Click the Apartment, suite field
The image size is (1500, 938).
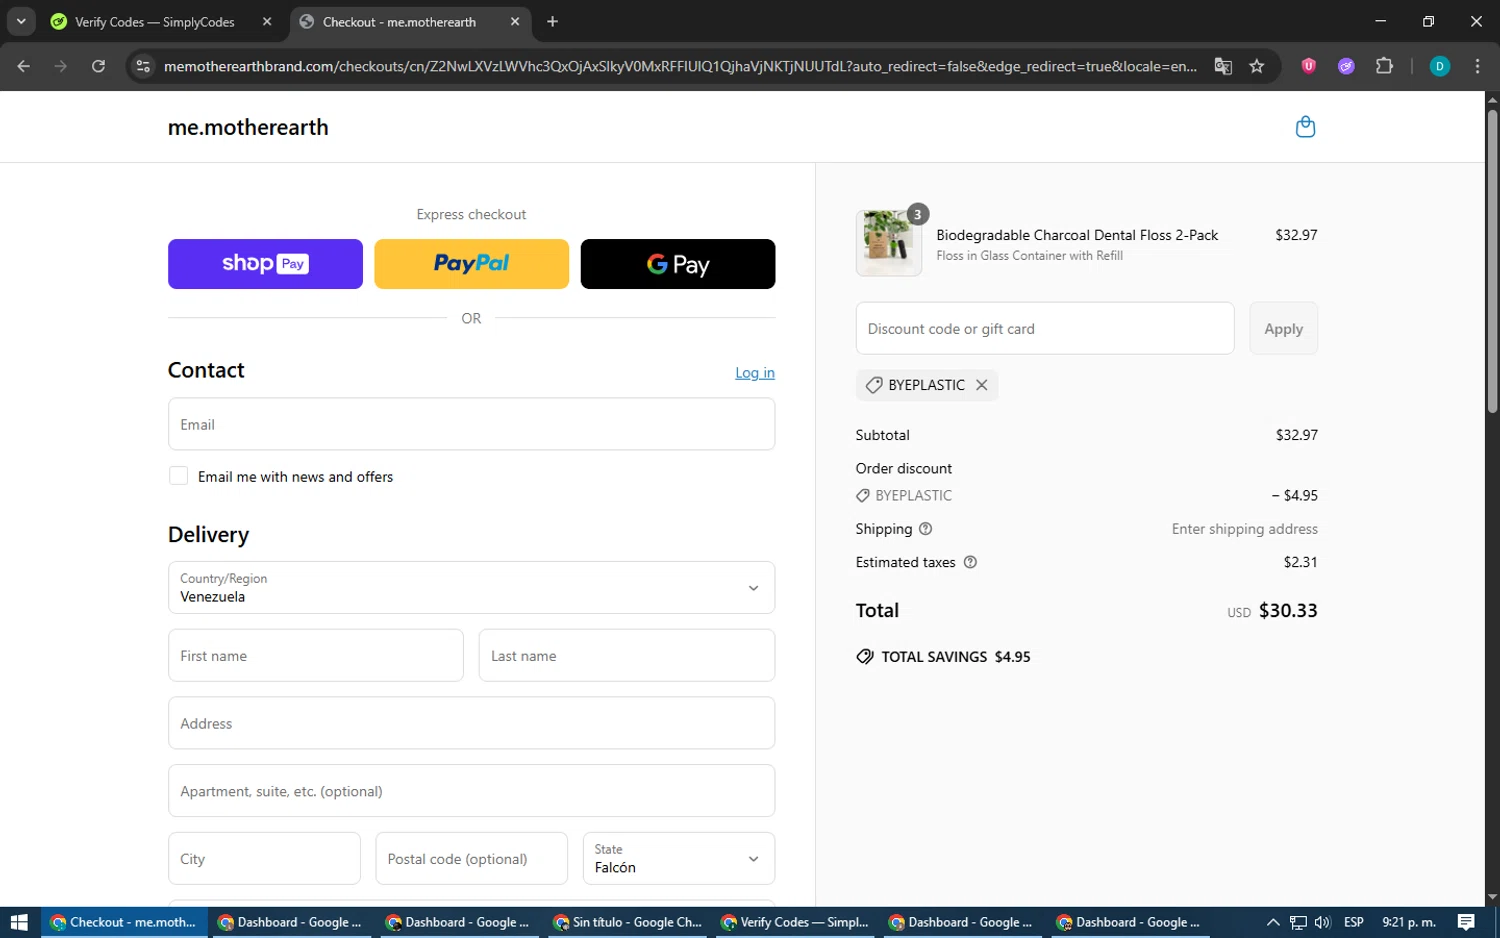coord(471,791)
